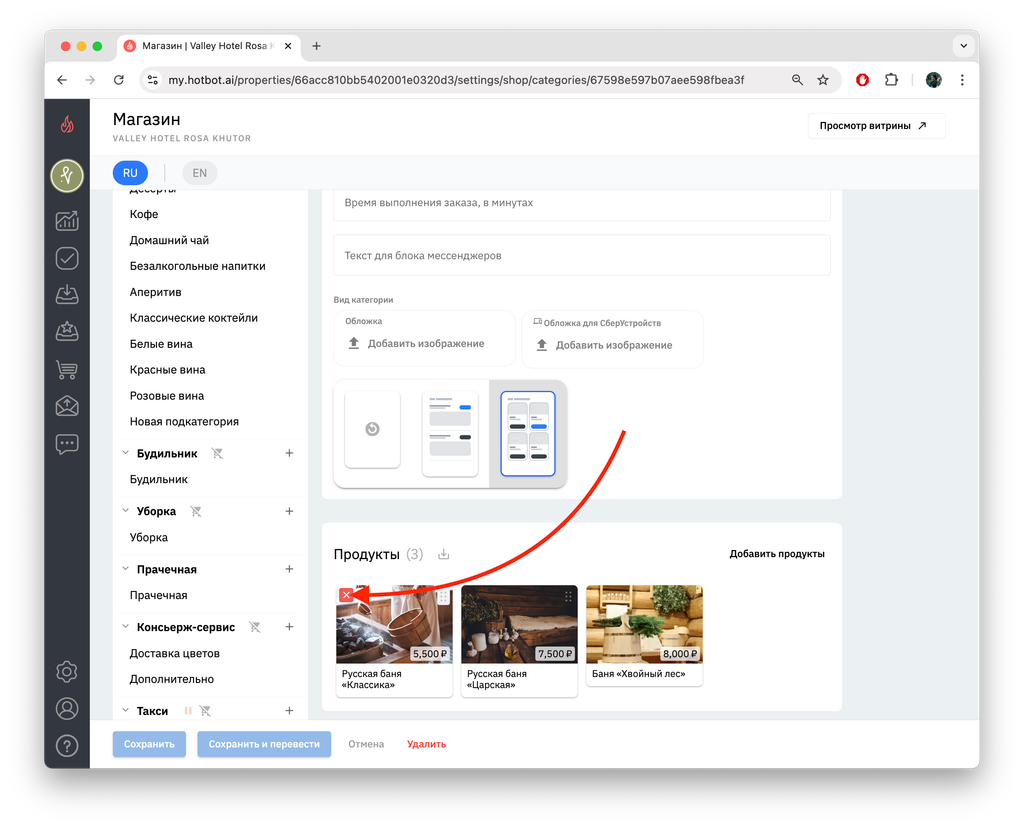Image resolution: width=1024 pixels, height=827 pixels.
Task: Download products list icon
Action: click(x=443, y=555)
